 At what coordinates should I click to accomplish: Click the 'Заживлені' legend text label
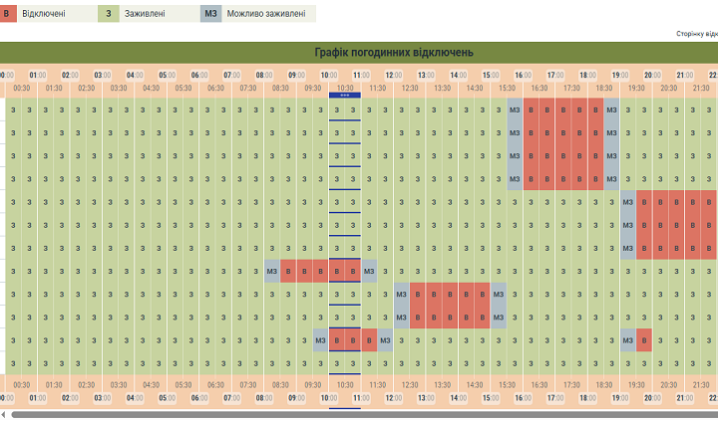point(145,14)
